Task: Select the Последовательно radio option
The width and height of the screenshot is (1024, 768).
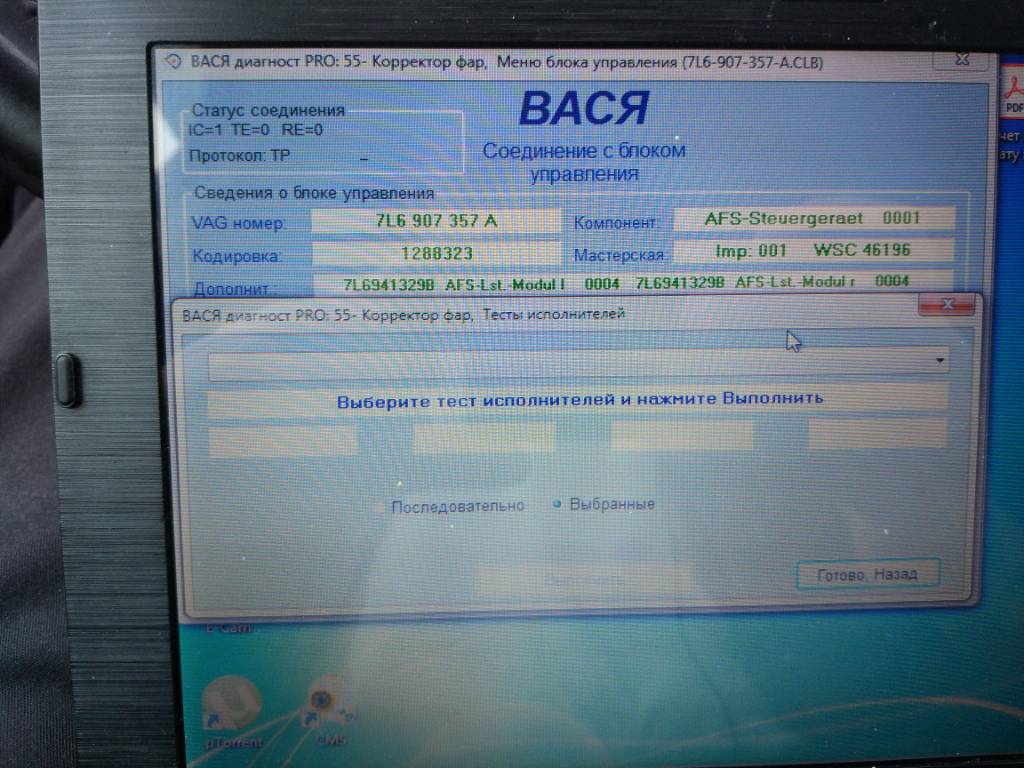Action: point(458,506)
